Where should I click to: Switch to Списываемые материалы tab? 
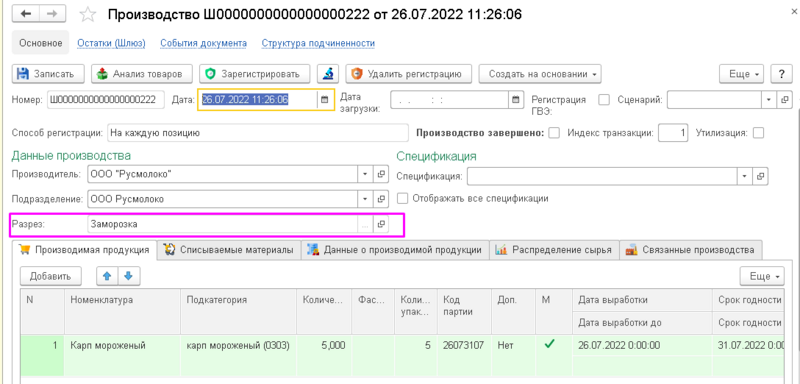[x=229, y=250]
